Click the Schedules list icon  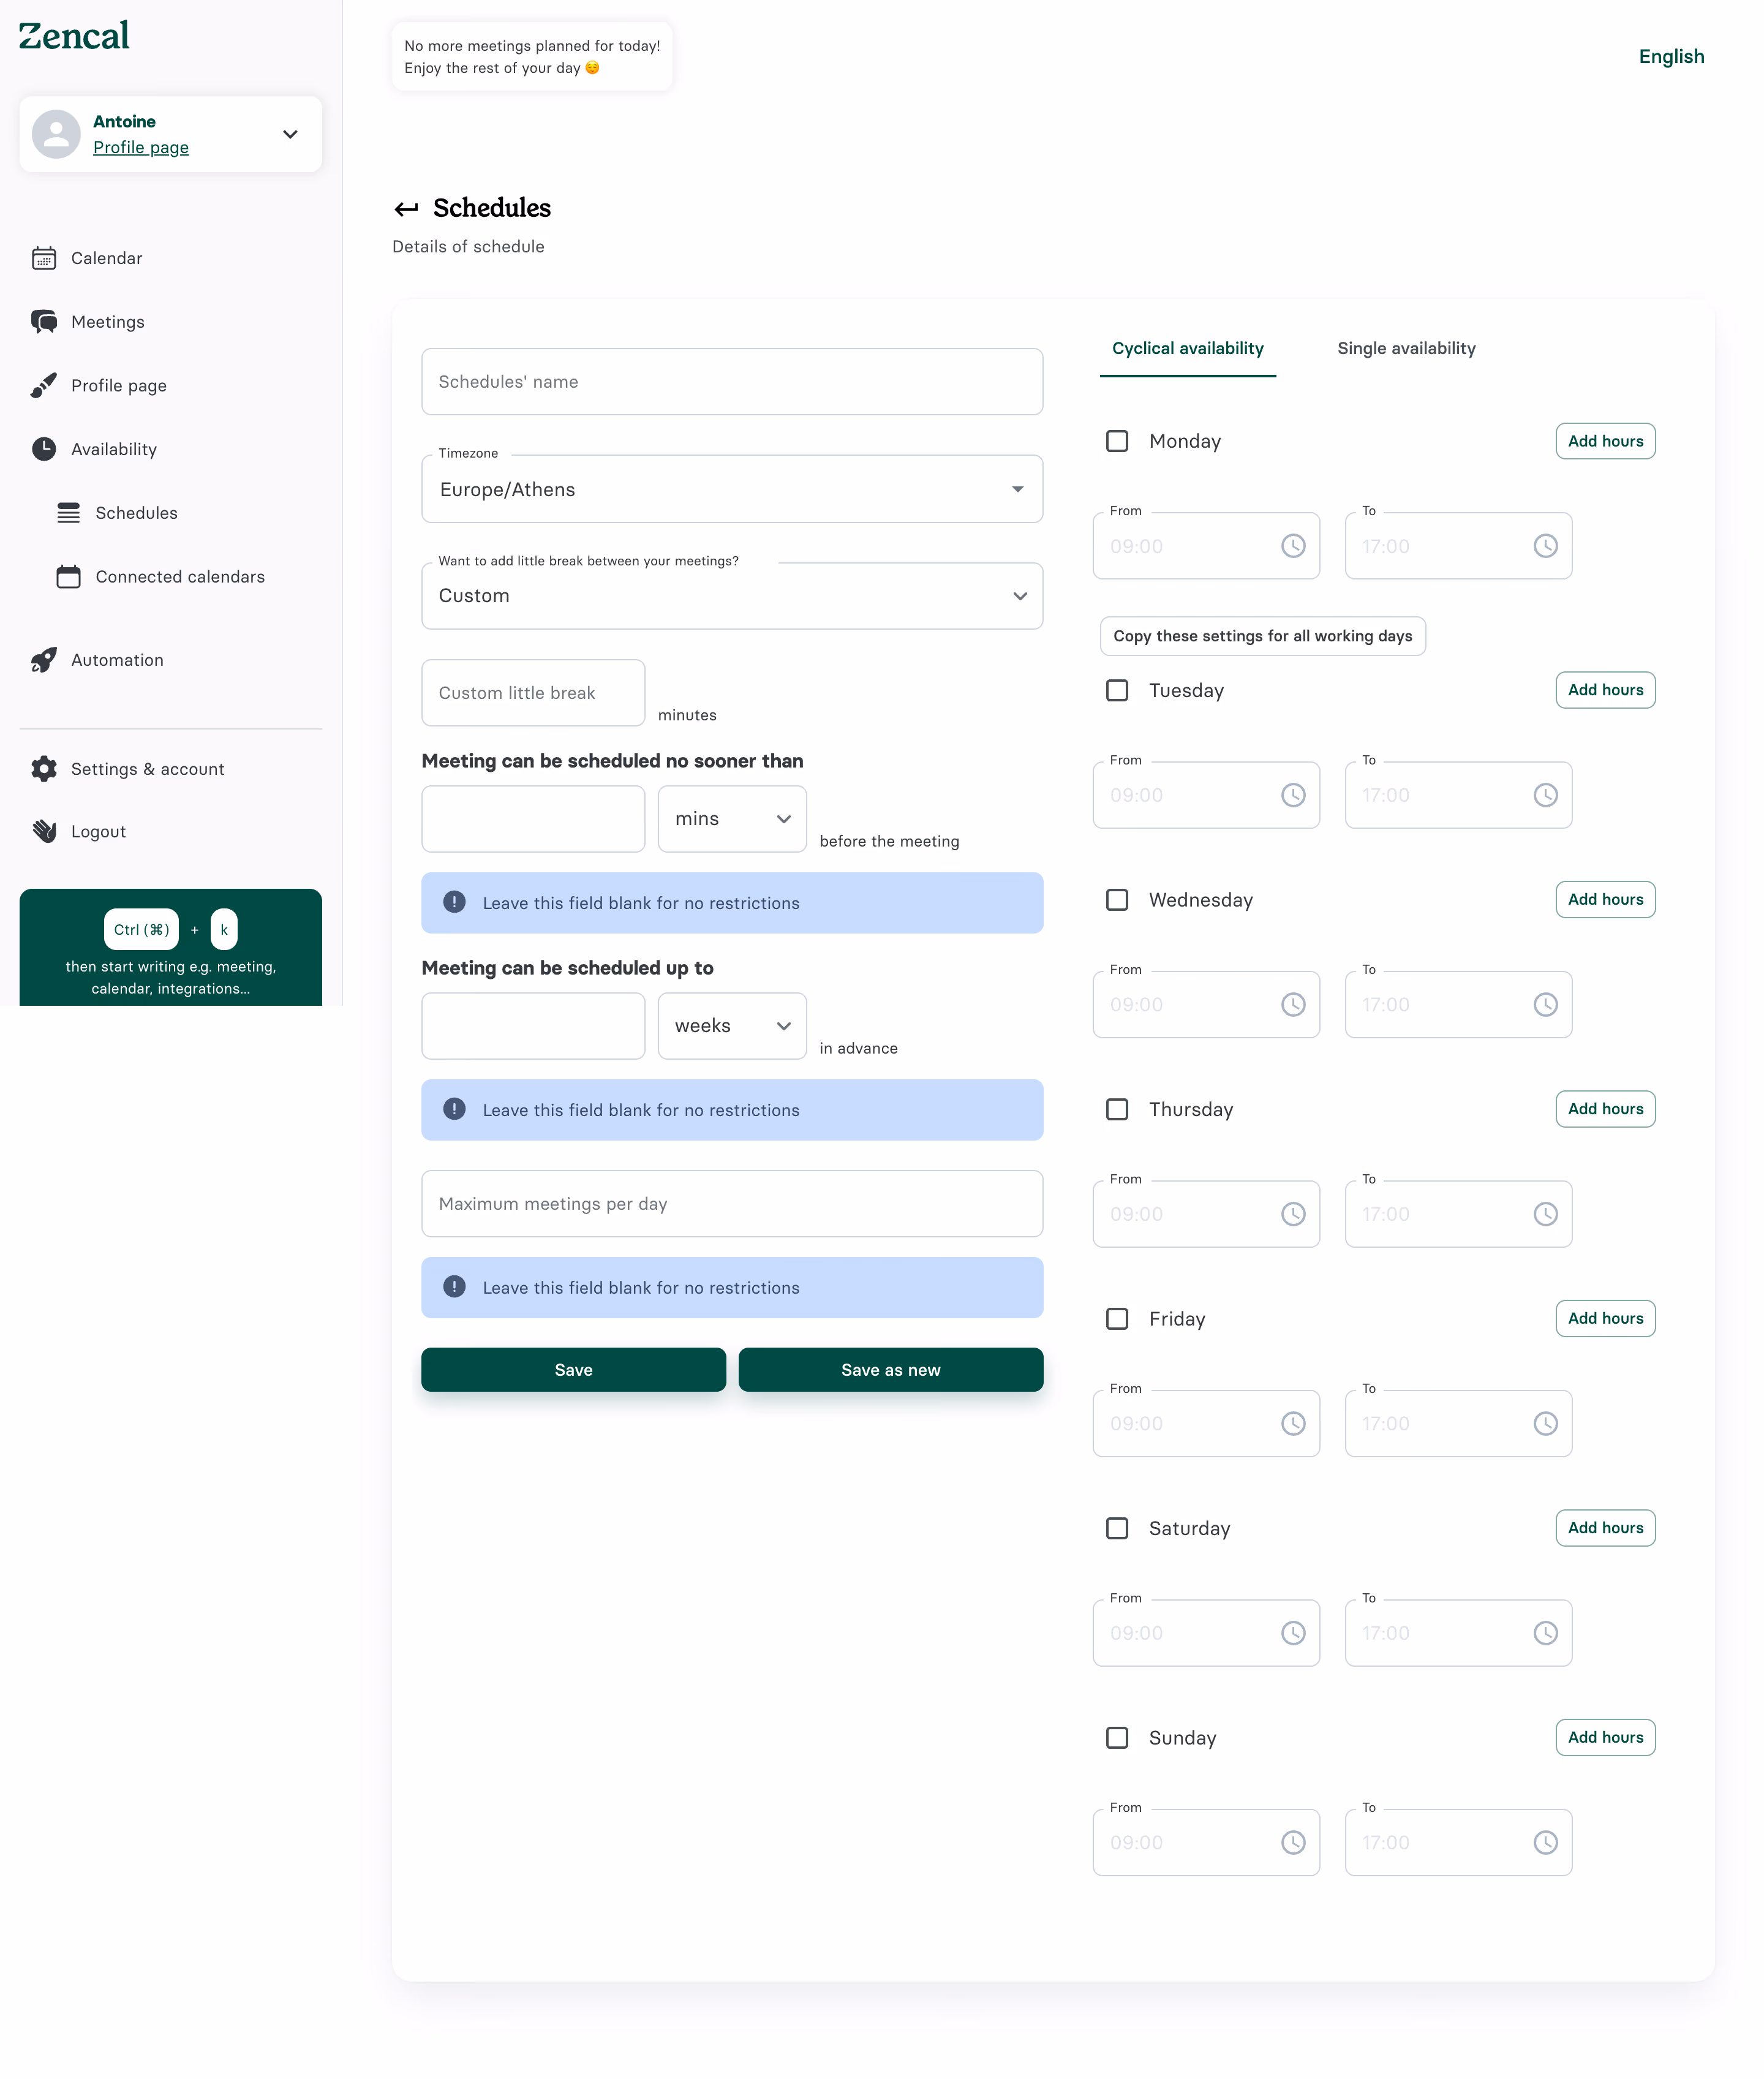tap(68, 513)
